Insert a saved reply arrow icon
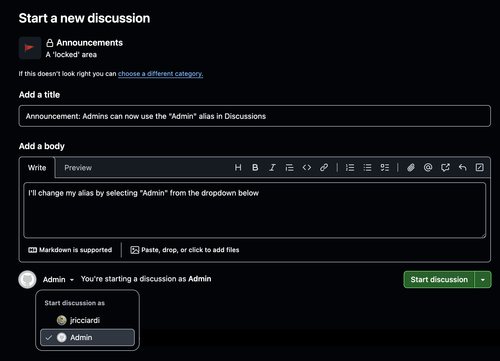The image size is (500, 361). [462, 167]
